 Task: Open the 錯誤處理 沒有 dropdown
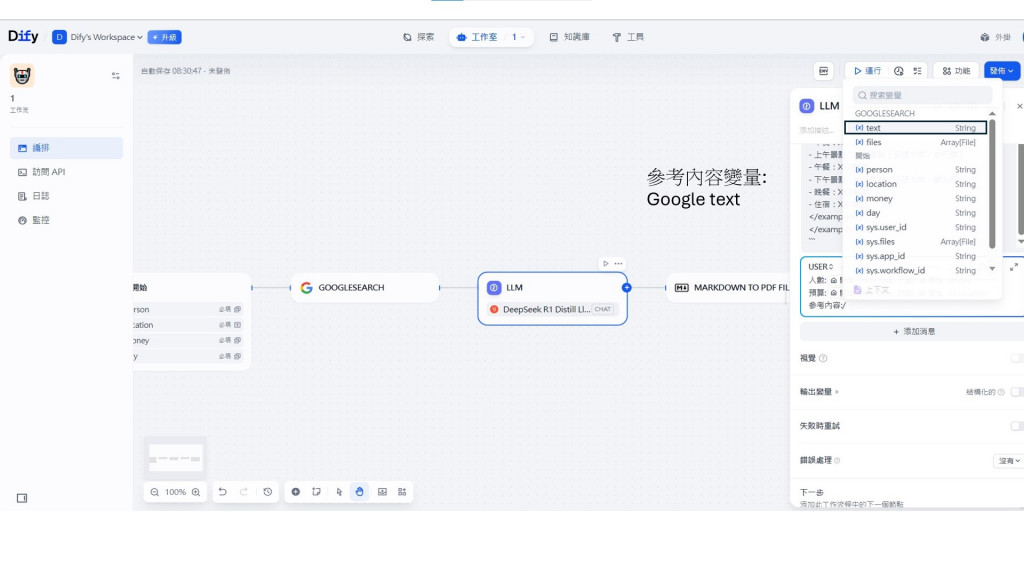[x=1008, y=460]
